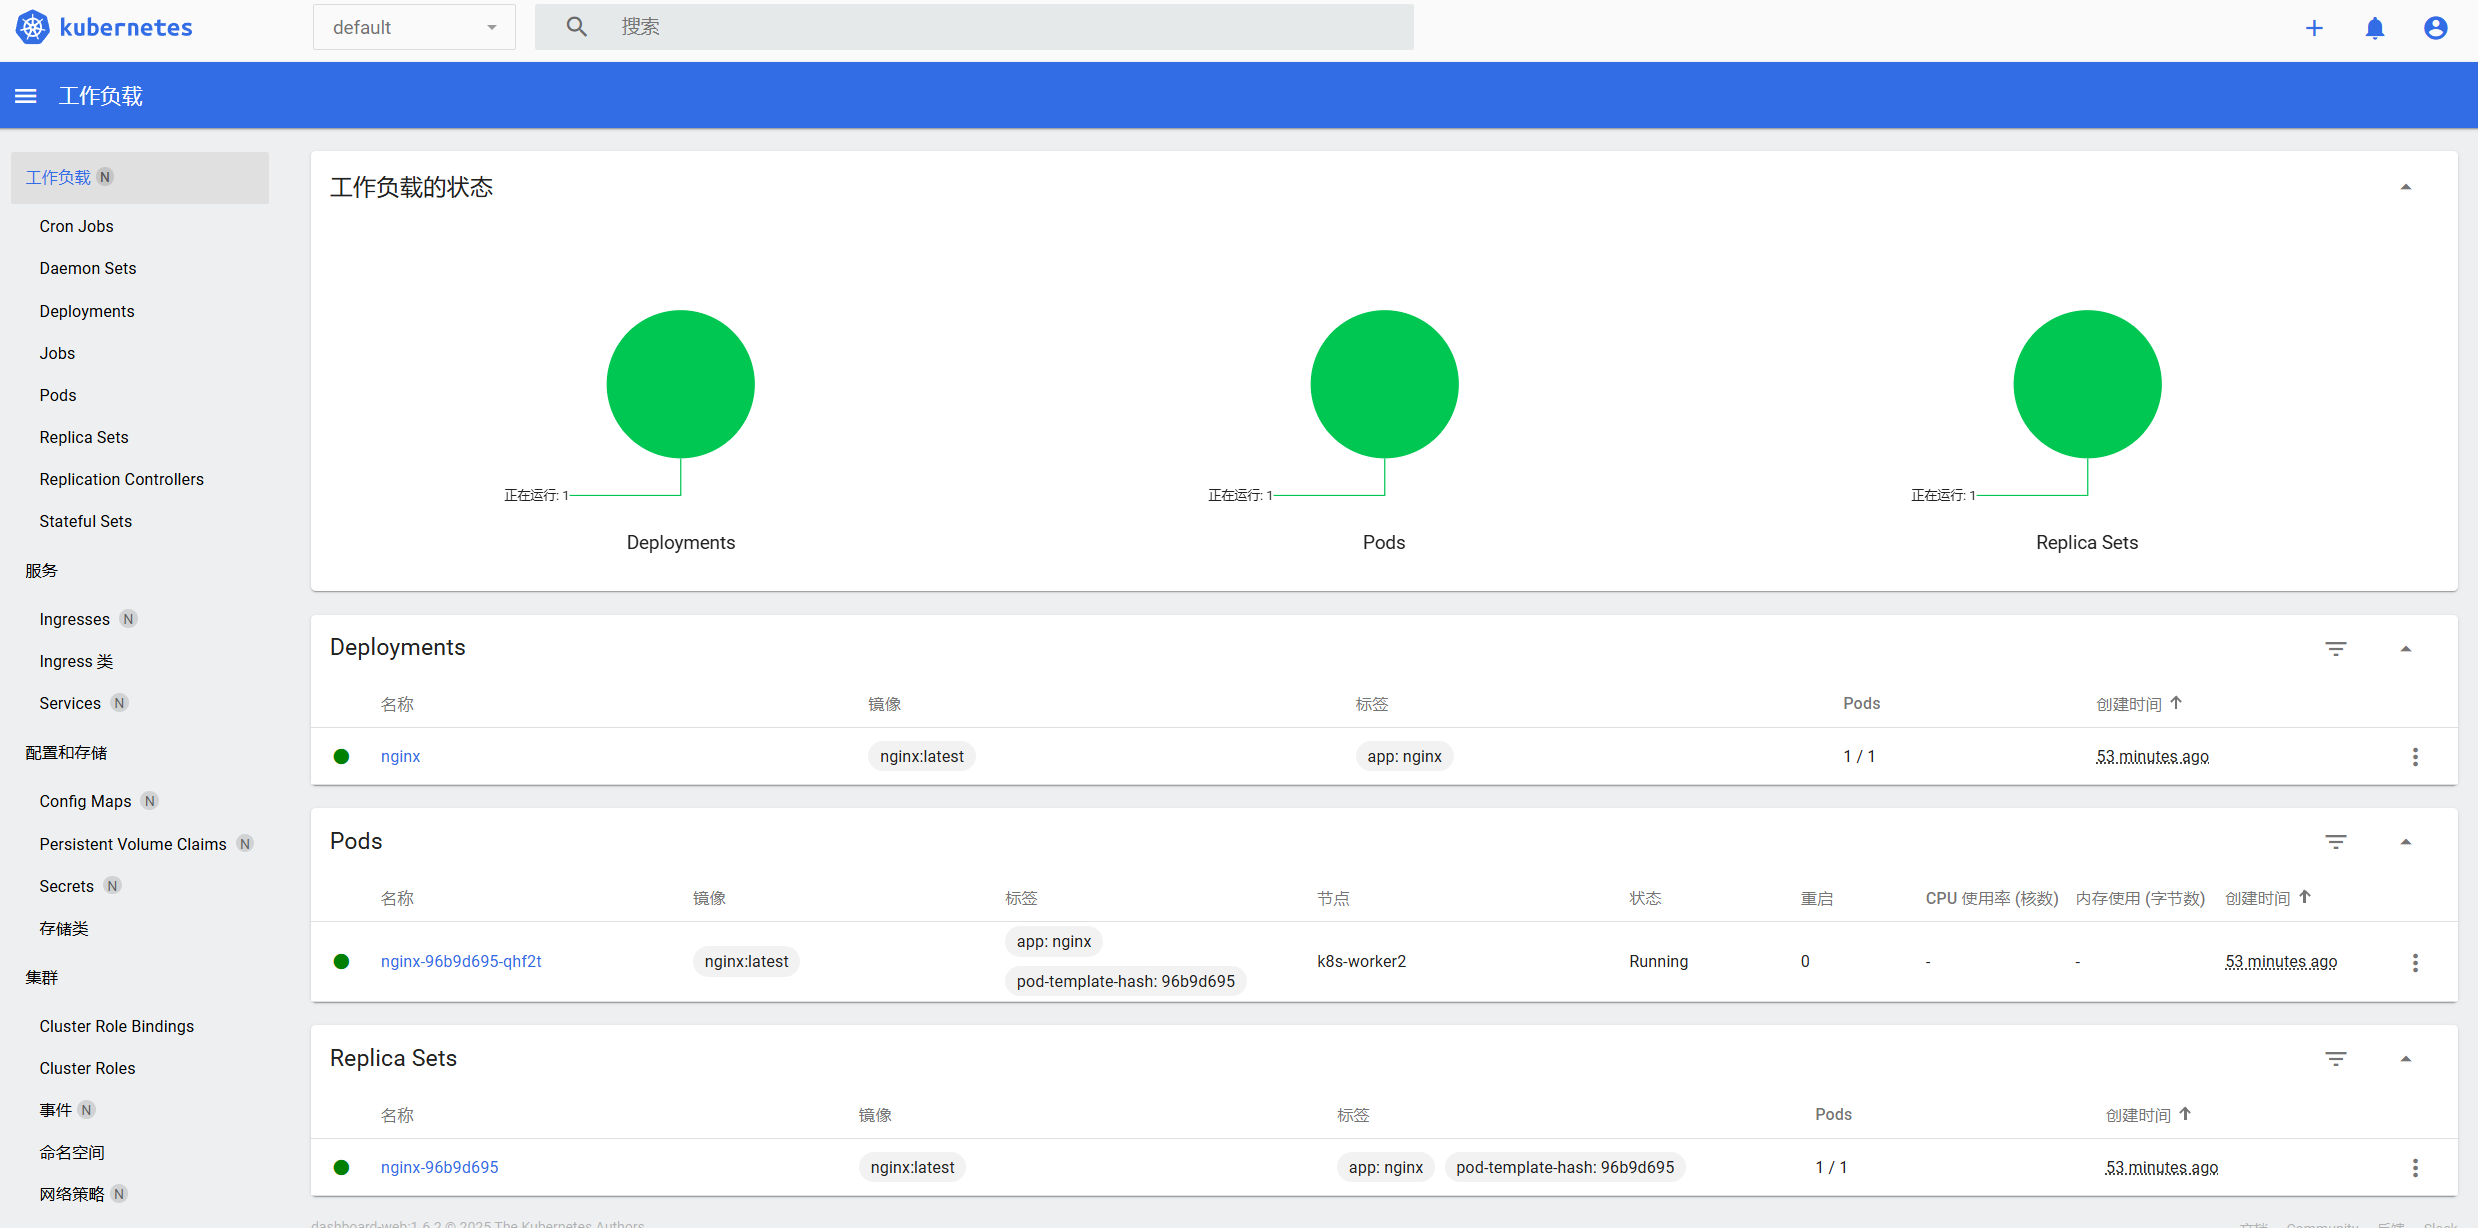Select Daemon Sets in sidebar
This screenshot has height=1228, width=2478.
(88, 268)
